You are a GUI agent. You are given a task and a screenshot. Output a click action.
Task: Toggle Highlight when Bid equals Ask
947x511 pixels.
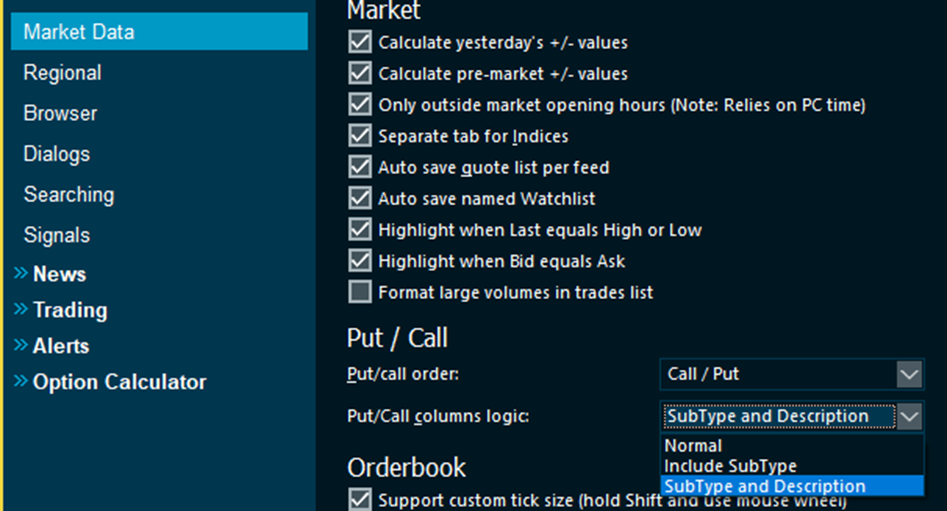(x=360, y=261)
